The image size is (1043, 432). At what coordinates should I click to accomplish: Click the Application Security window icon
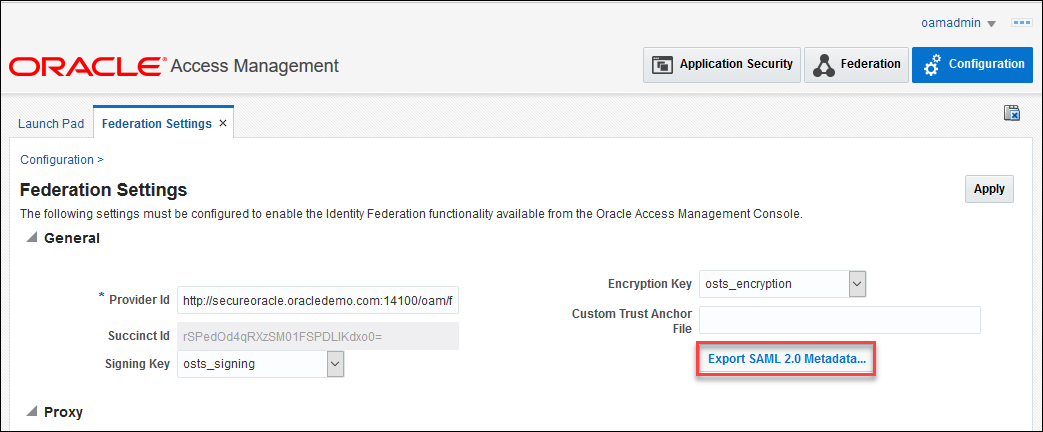(x=662, y=65)
